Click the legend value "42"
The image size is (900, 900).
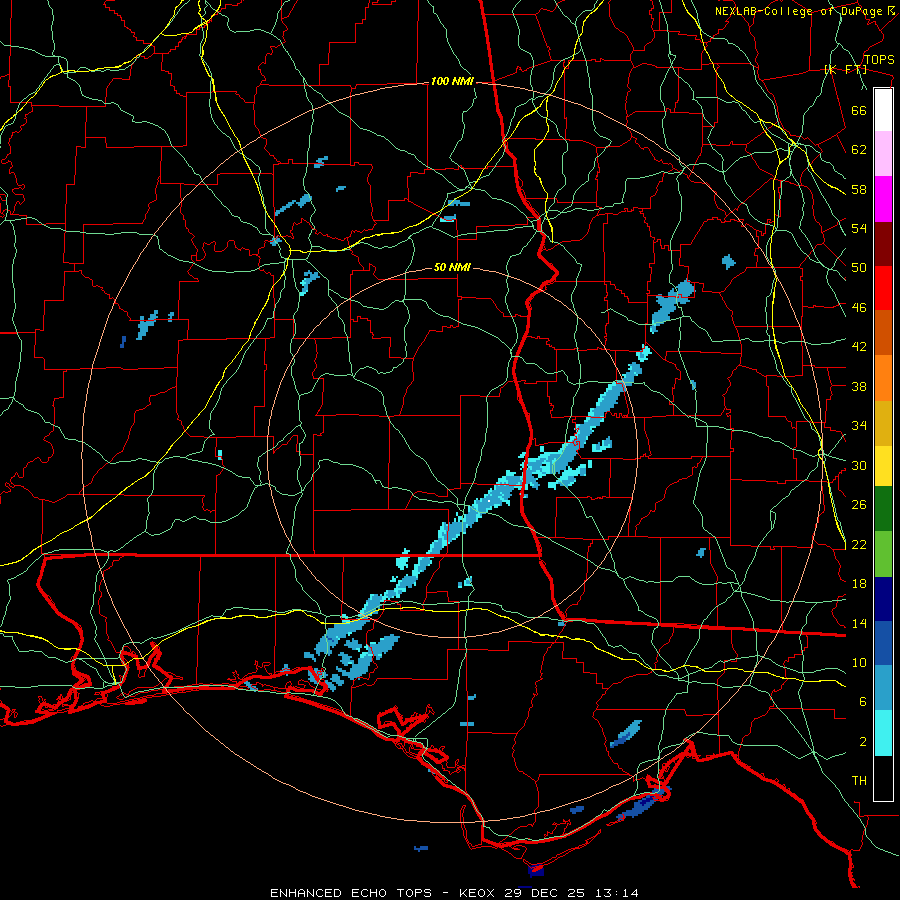pos(859,347)
